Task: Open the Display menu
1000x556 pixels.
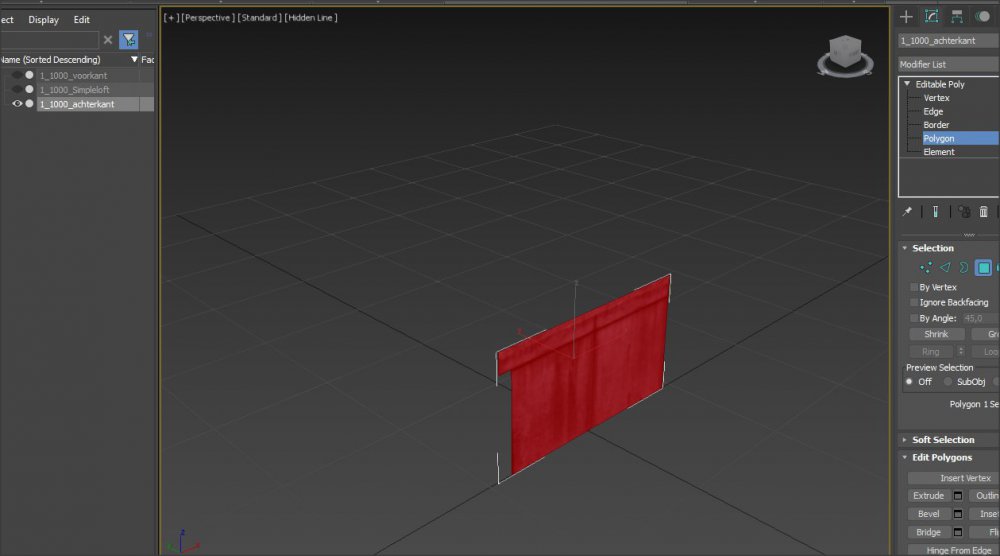Action: click(43, 19)
